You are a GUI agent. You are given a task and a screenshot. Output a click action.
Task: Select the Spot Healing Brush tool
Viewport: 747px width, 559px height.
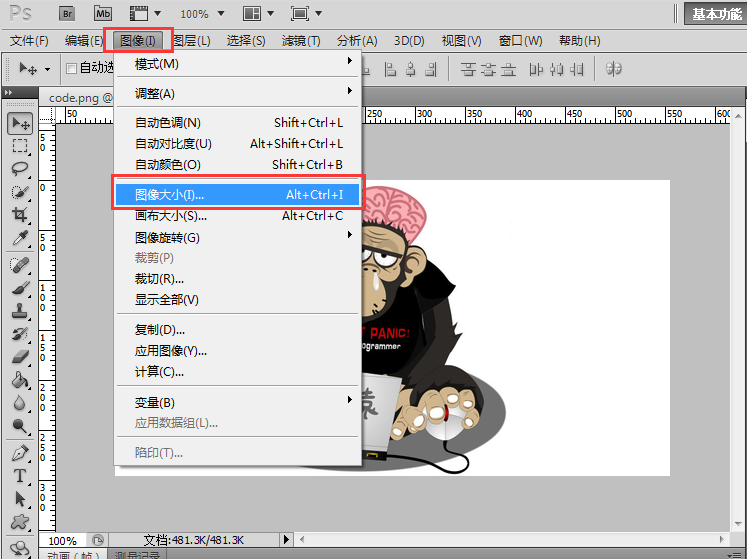20,265
